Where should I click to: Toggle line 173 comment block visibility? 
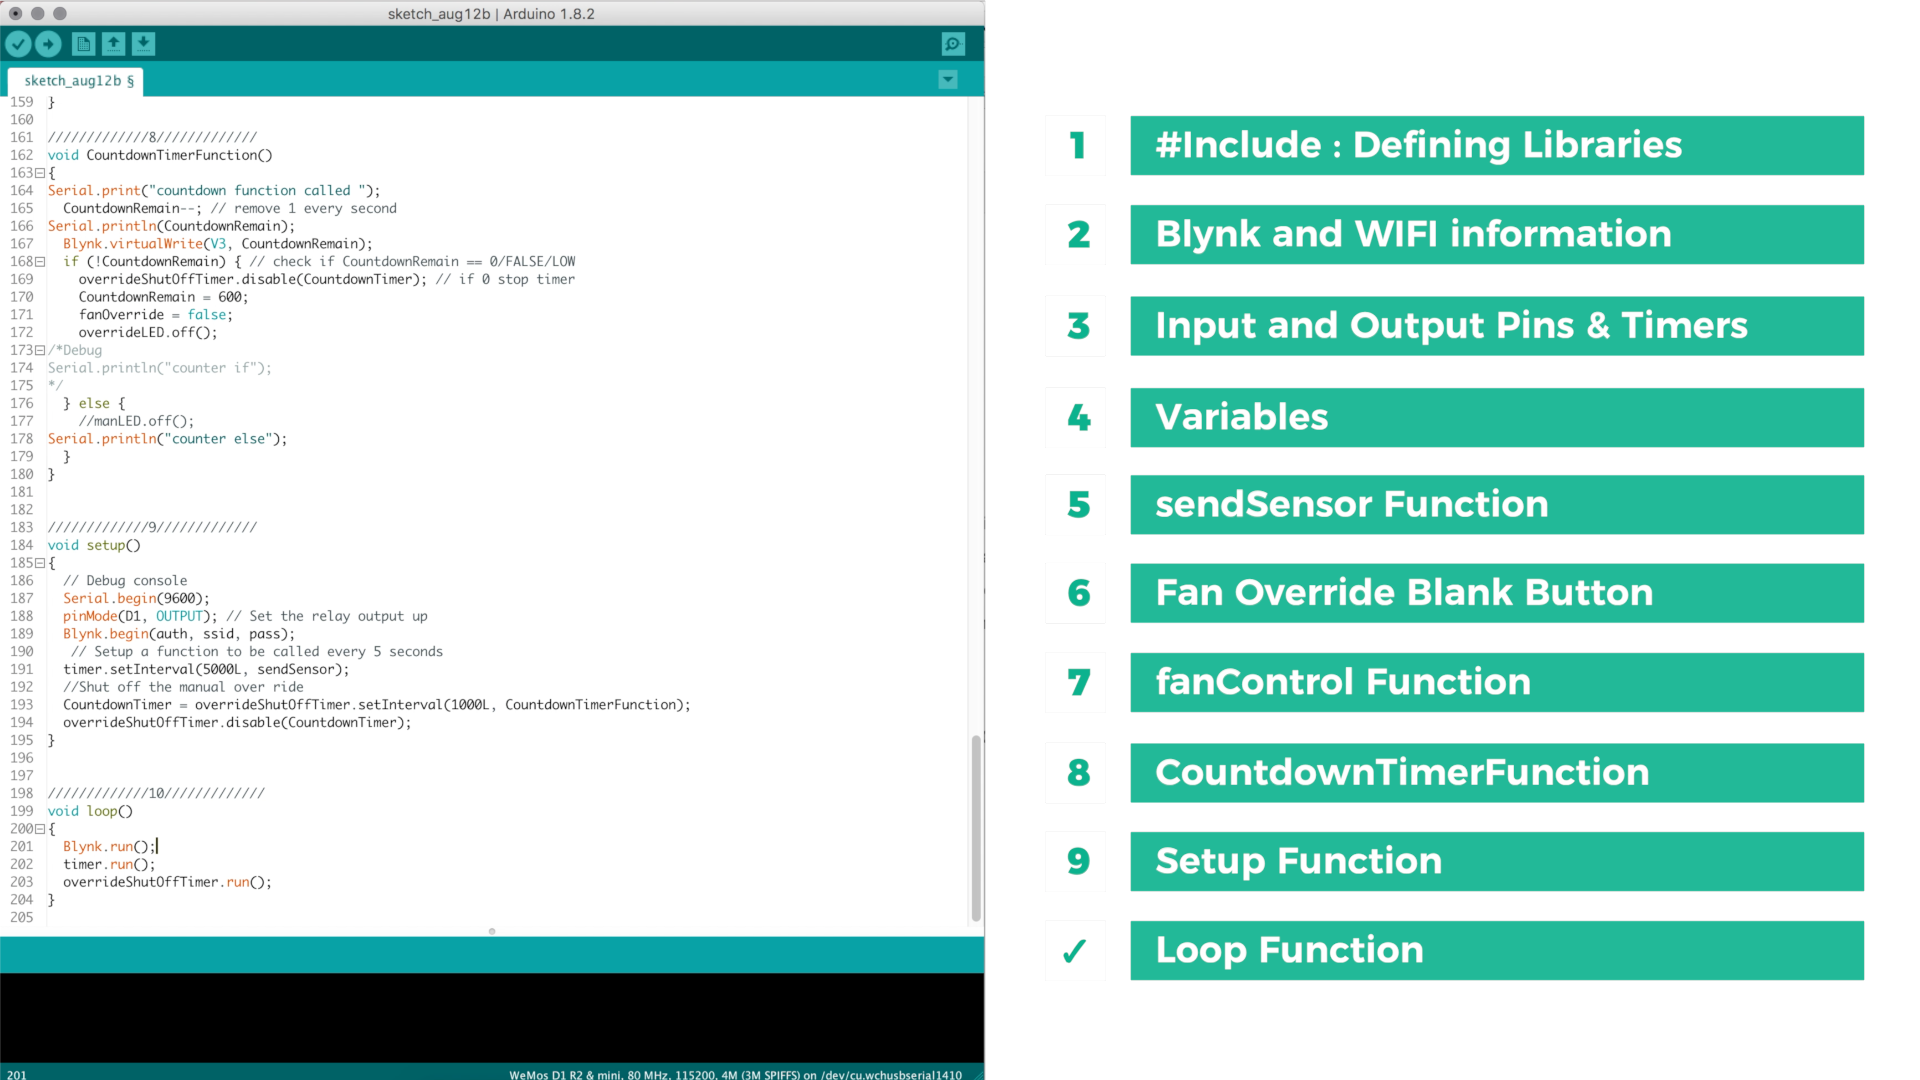click(38, 349)
